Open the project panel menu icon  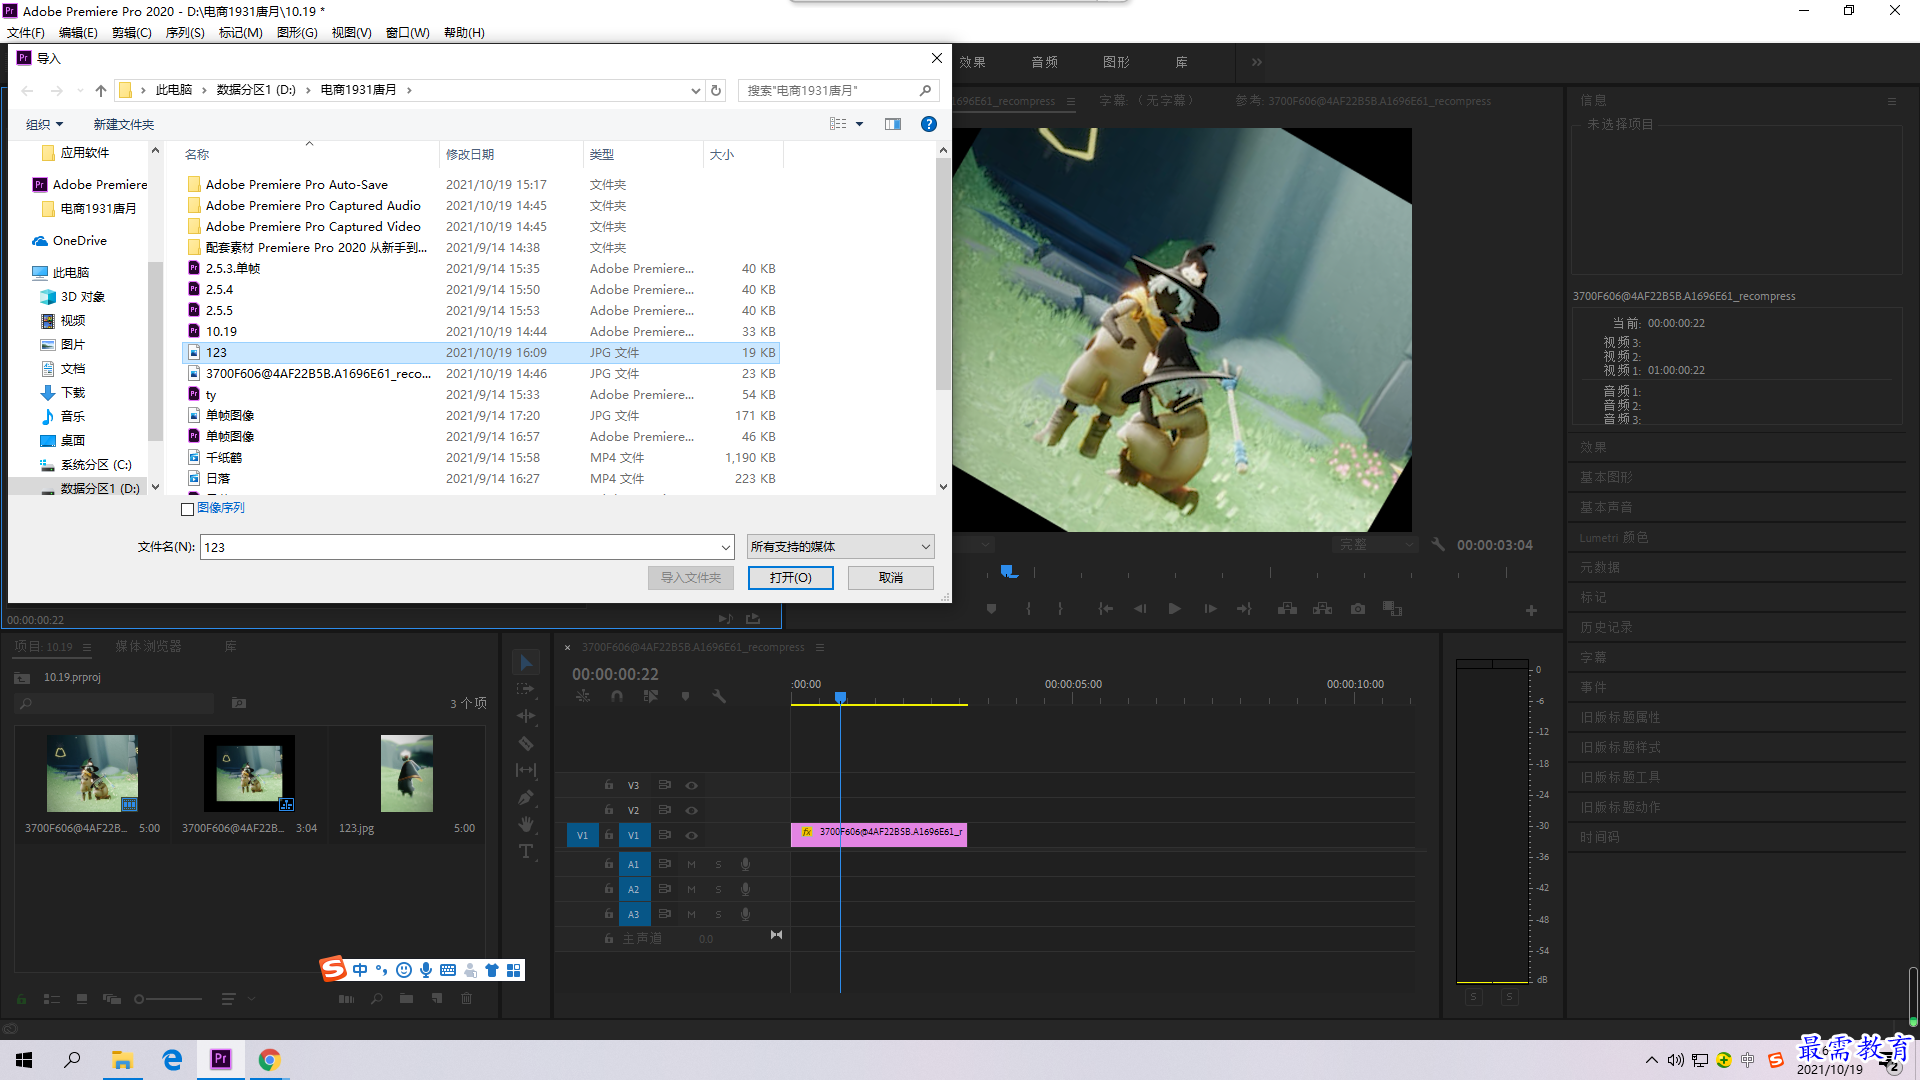(x=87, y=647)
